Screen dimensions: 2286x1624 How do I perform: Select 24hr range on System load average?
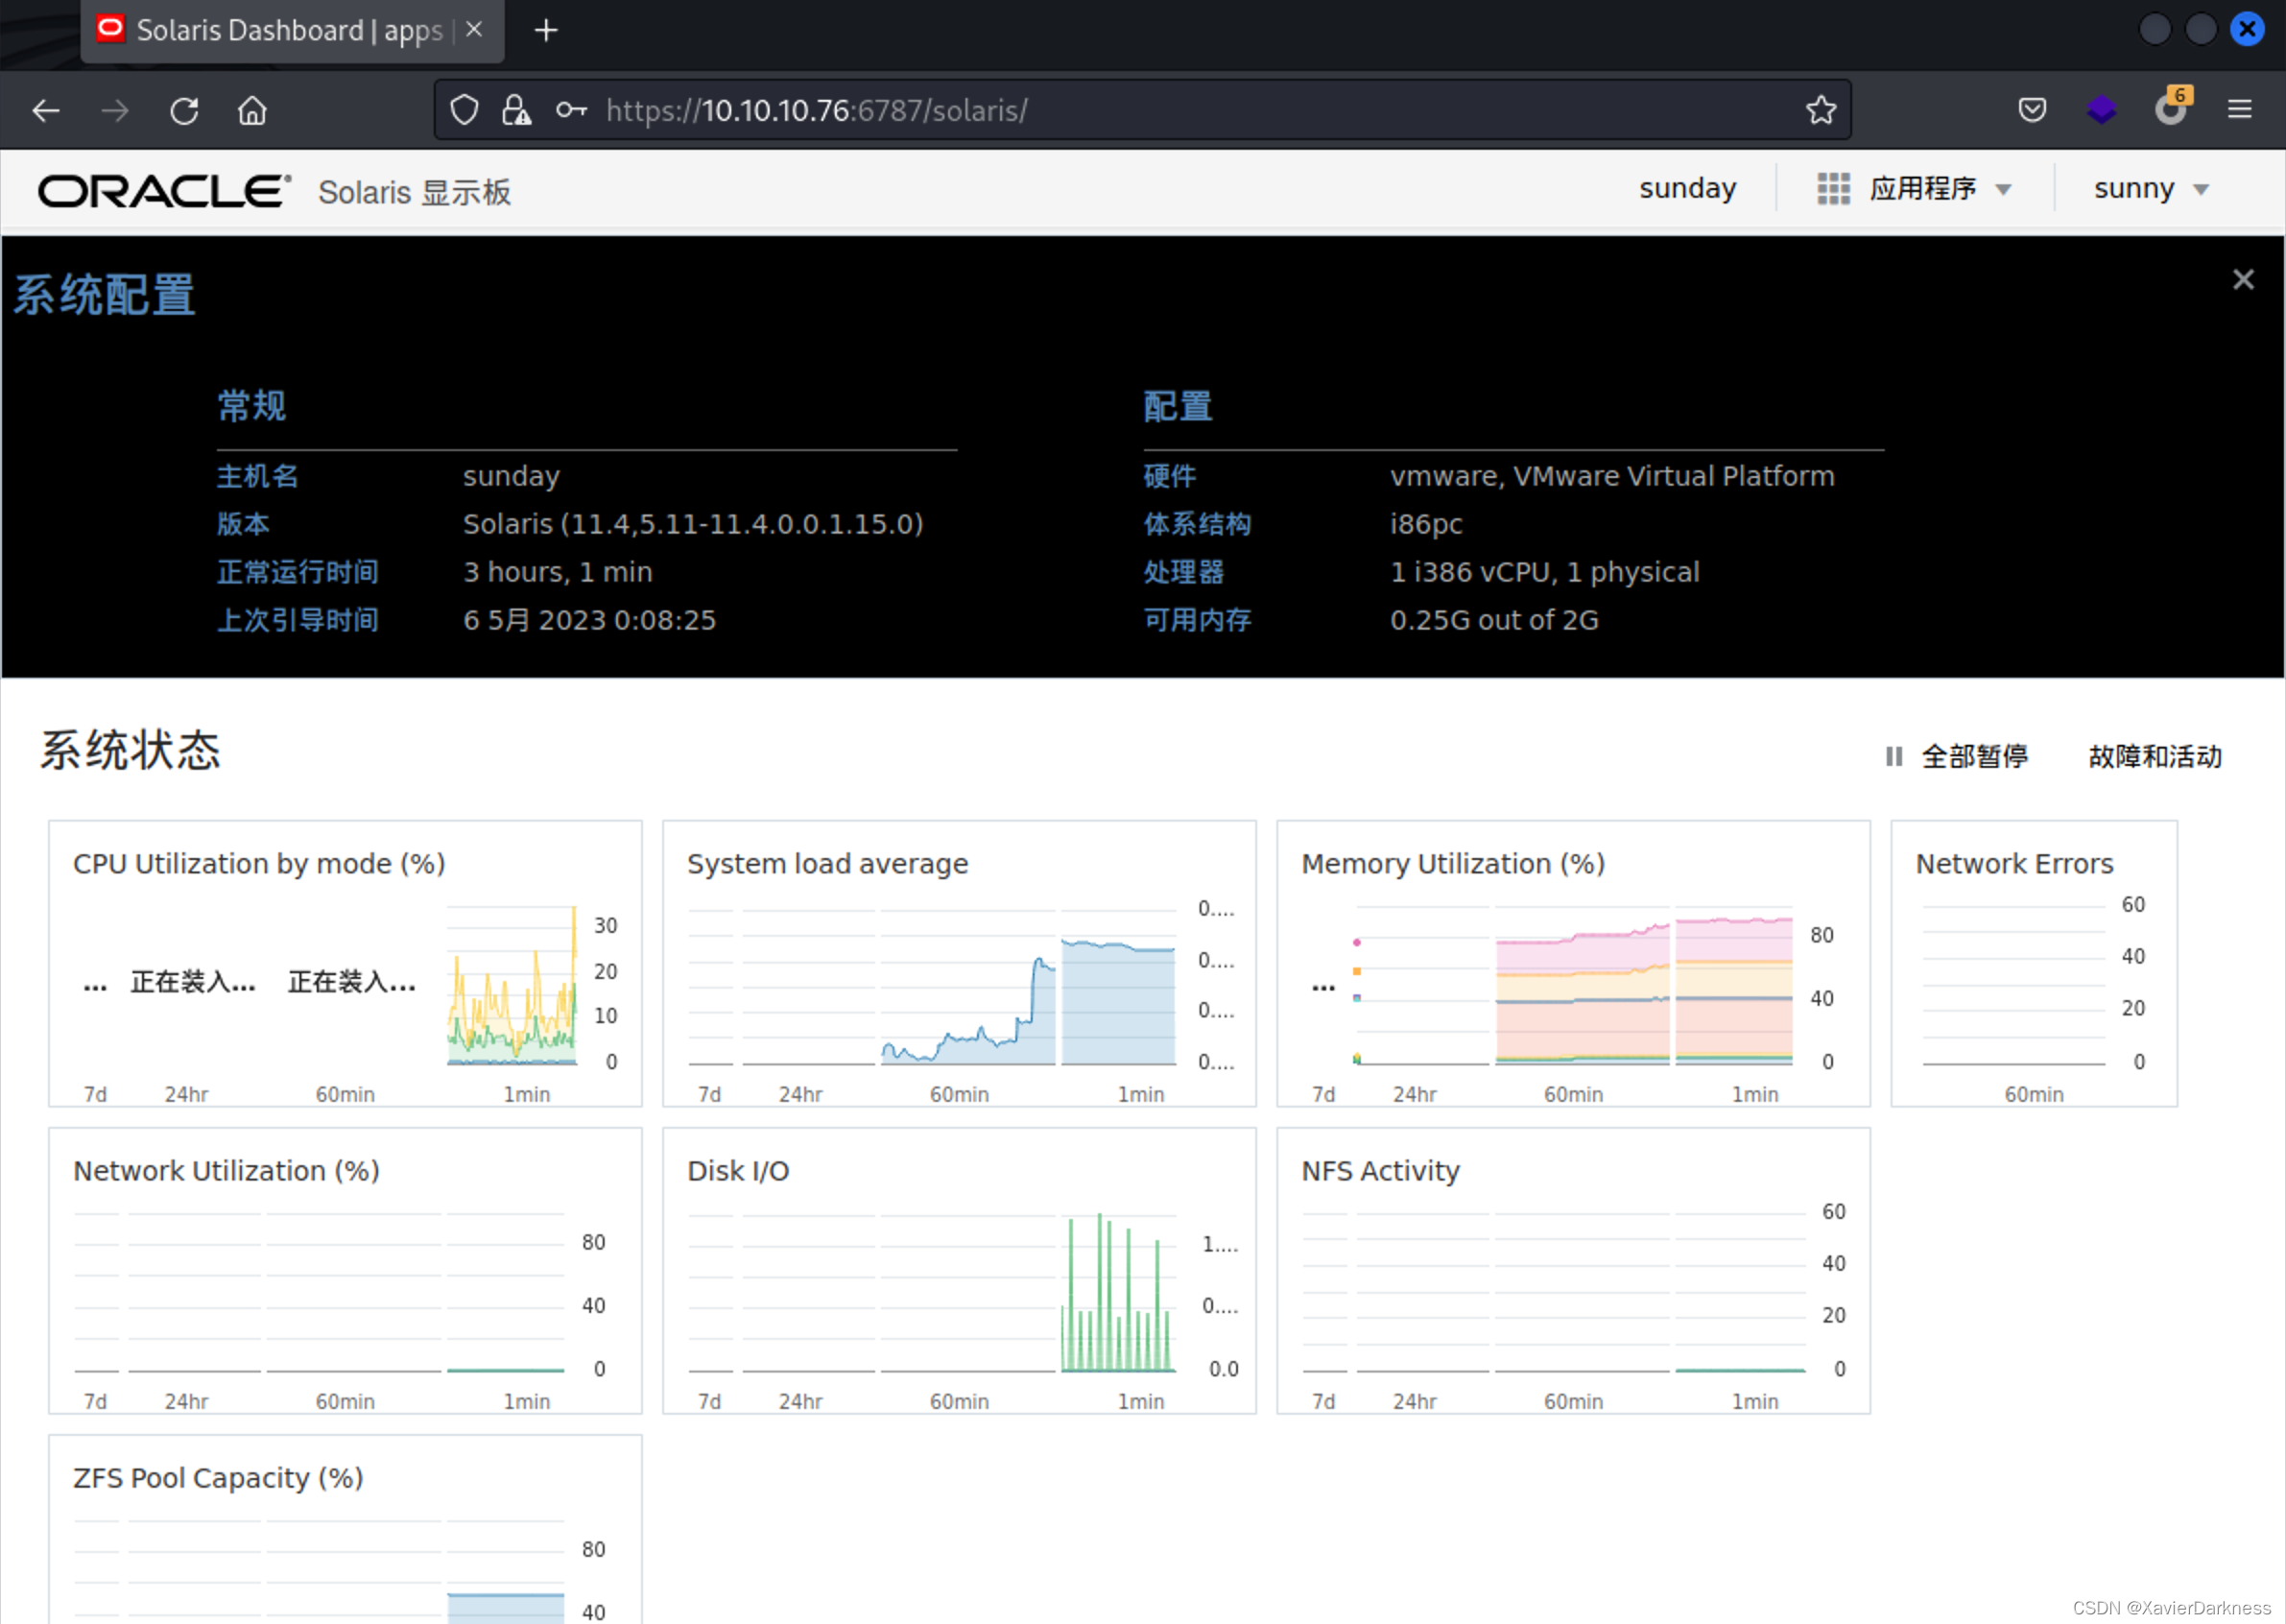(801, 1095)
